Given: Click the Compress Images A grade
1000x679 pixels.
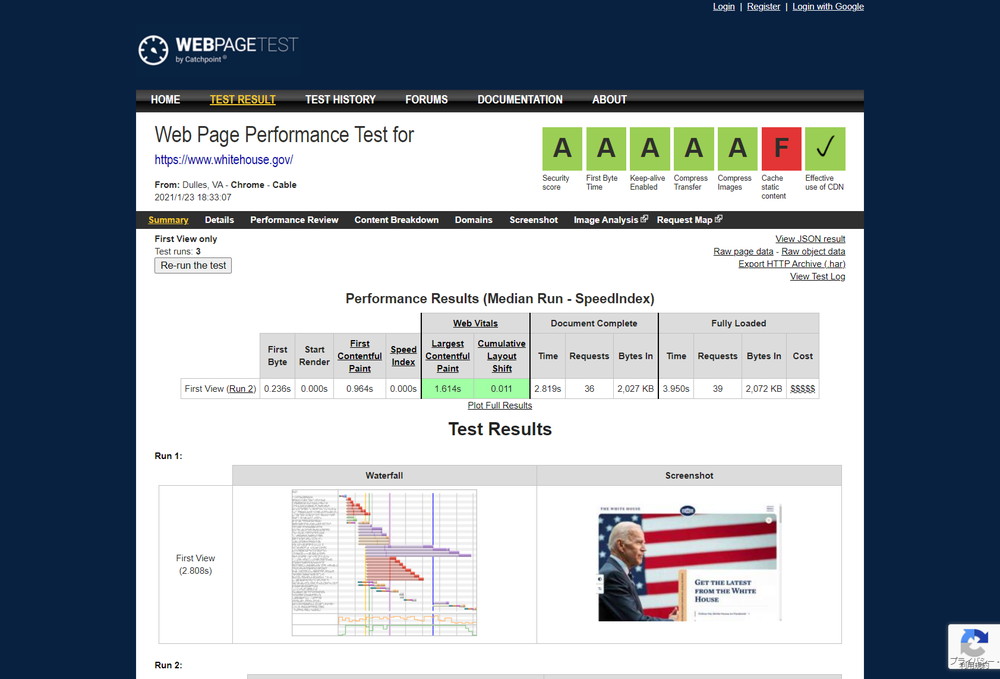Looking at the screenshot, I should 737,149.
